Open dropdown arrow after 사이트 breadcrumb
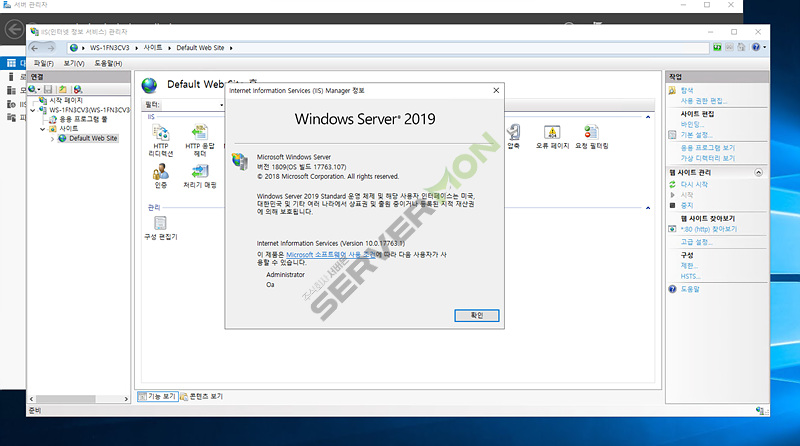The width and height of the screenshot is (800, 446). pyautogui.click(x=169, y=48)
